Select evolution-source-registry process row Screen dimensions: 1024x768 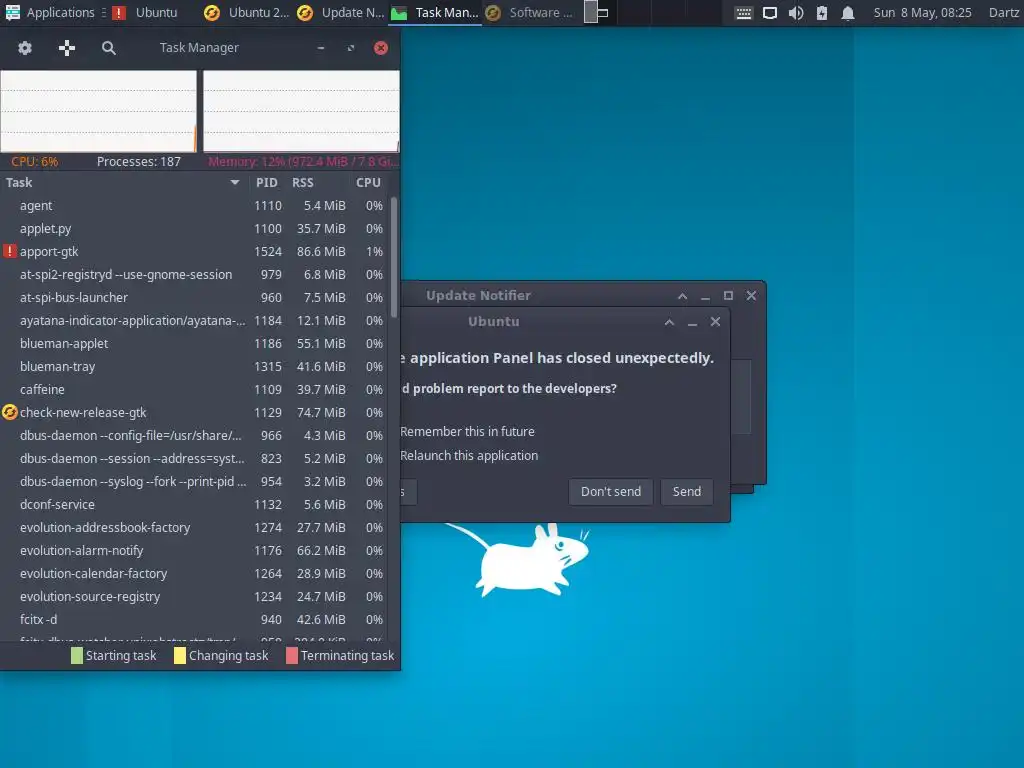[x=194, y=597]
